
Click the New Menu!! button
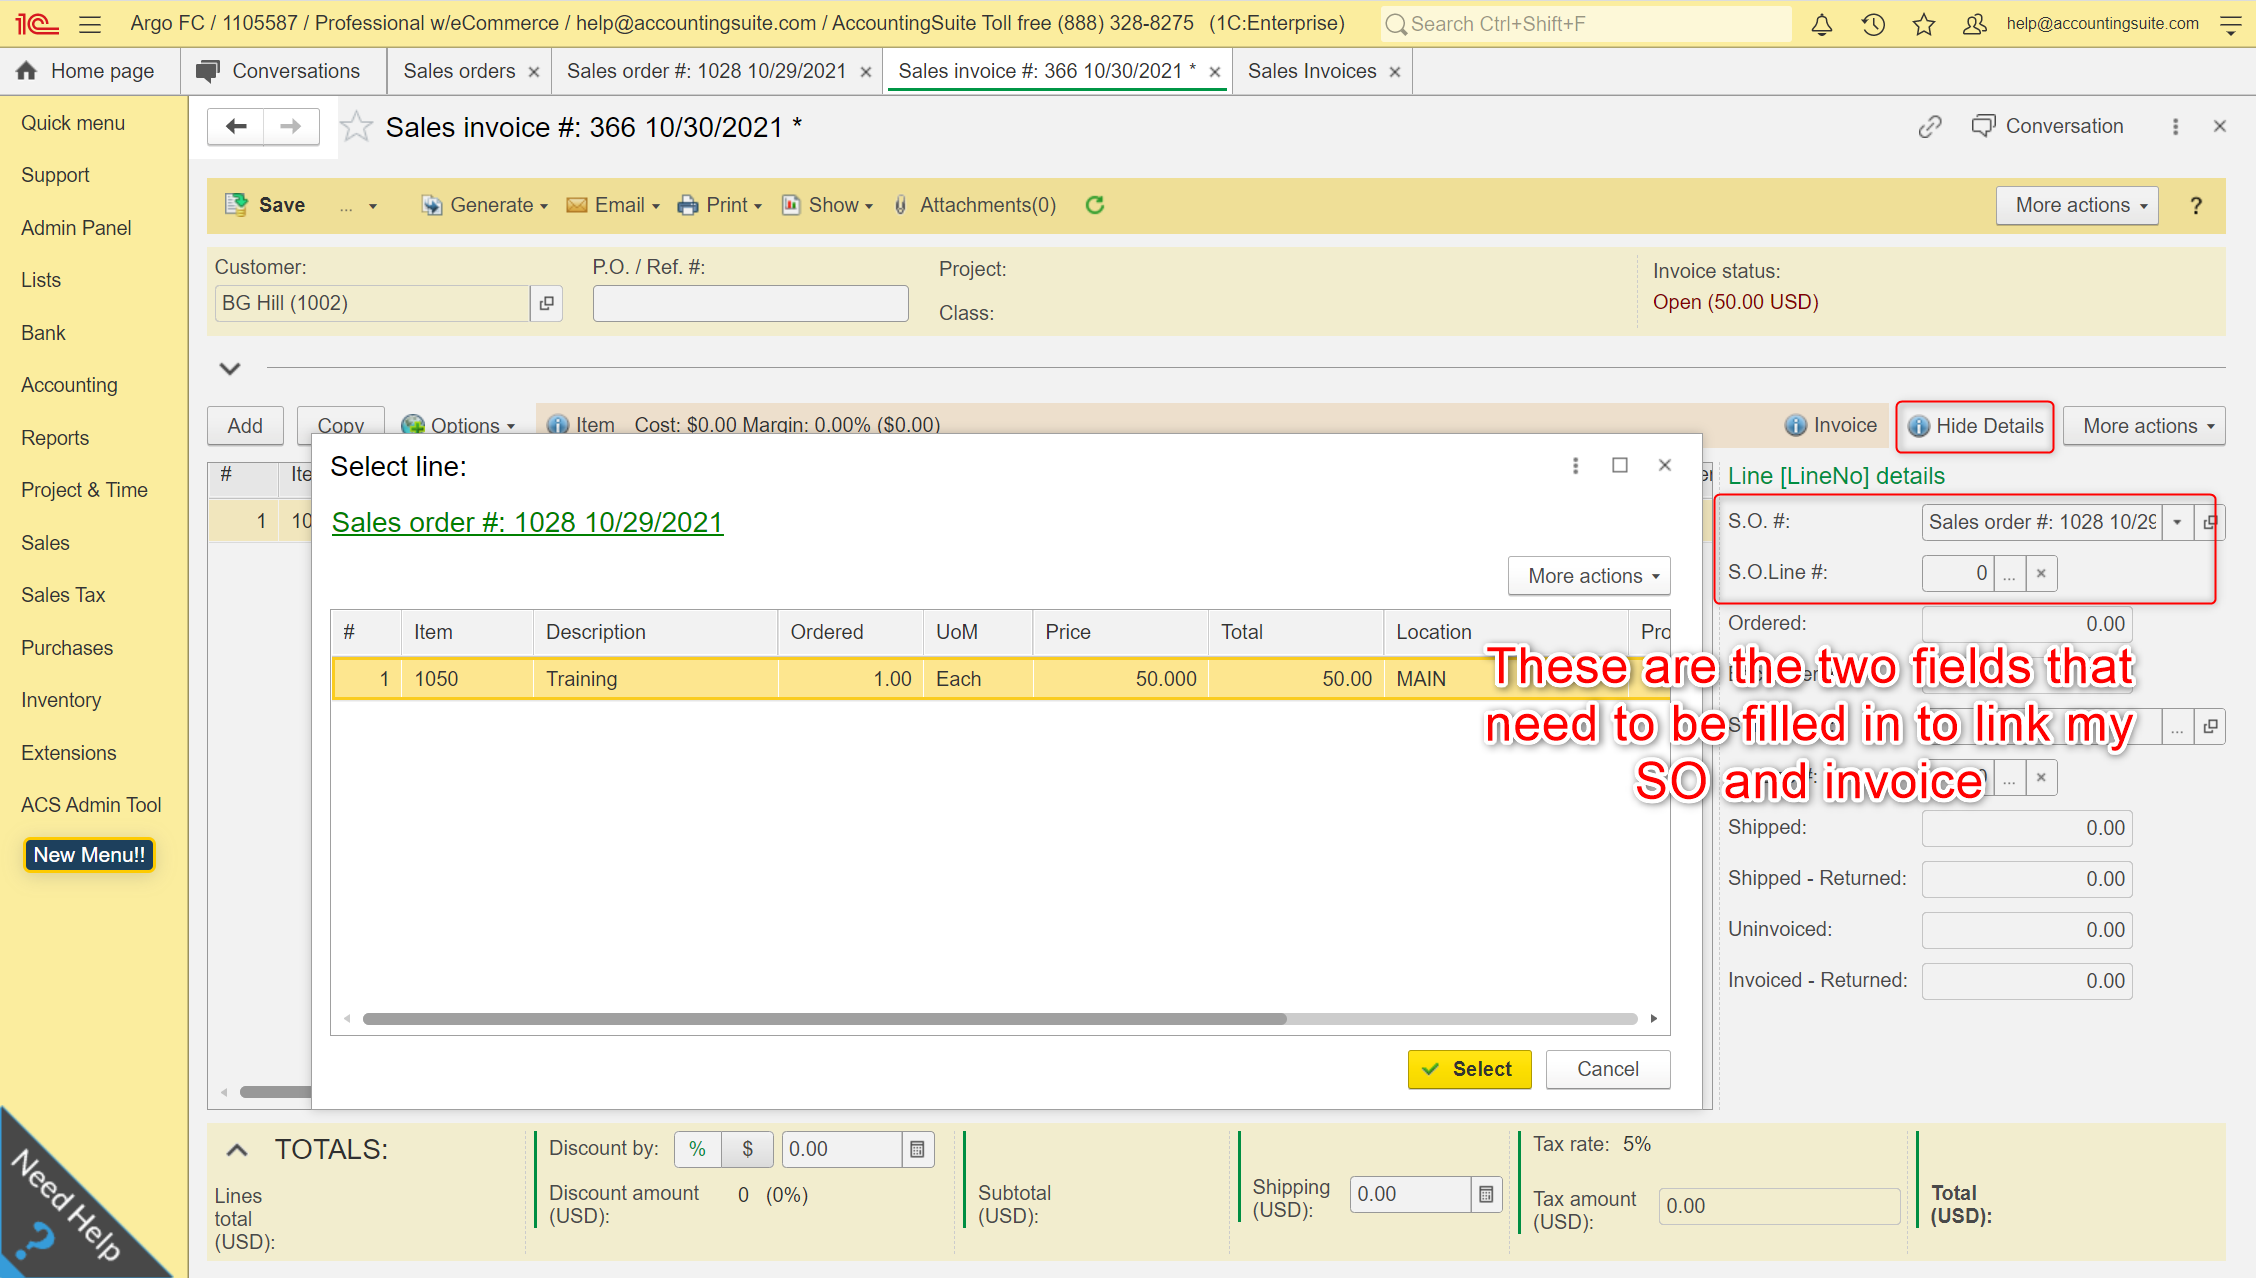89,855
